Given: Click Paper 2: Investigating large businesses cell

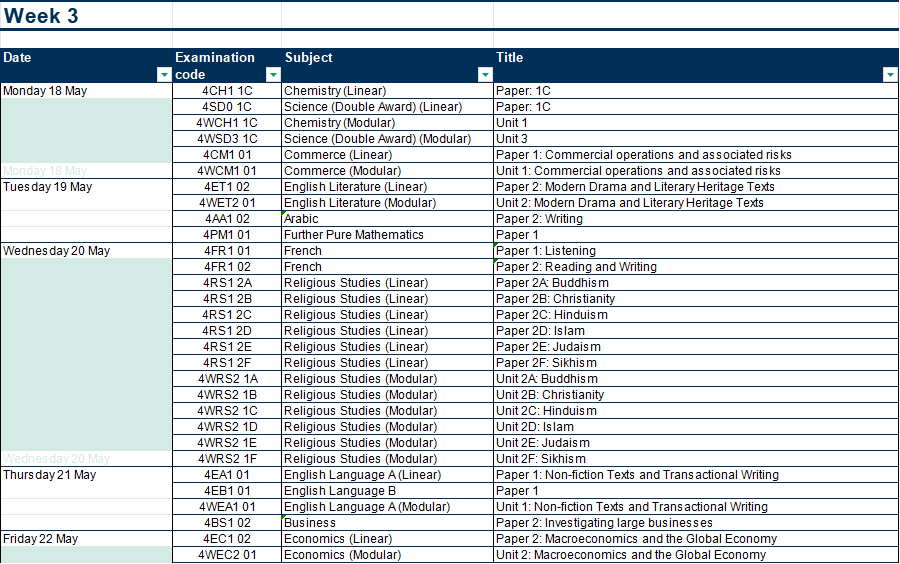Looking at the screenshot, I should click(x=604, y=523).
